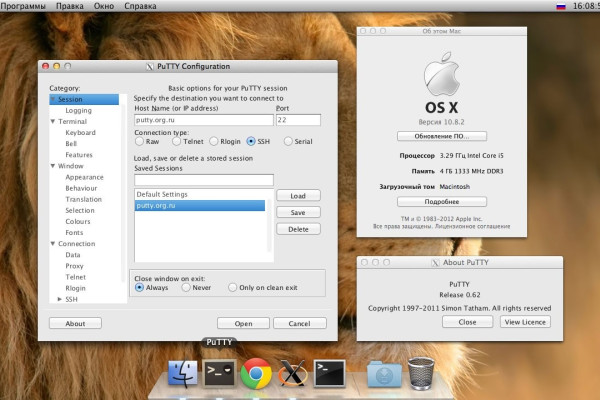
Task: Launch PuTTY terminal icon in dock
Action: [219, 373]
